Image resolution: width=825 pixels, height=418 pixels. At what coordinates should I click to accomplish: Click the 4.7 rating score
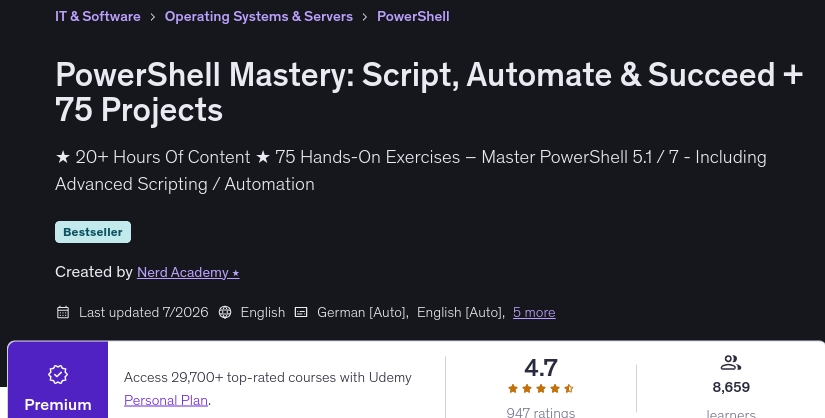pyautogui.click(x=541, y=367)
